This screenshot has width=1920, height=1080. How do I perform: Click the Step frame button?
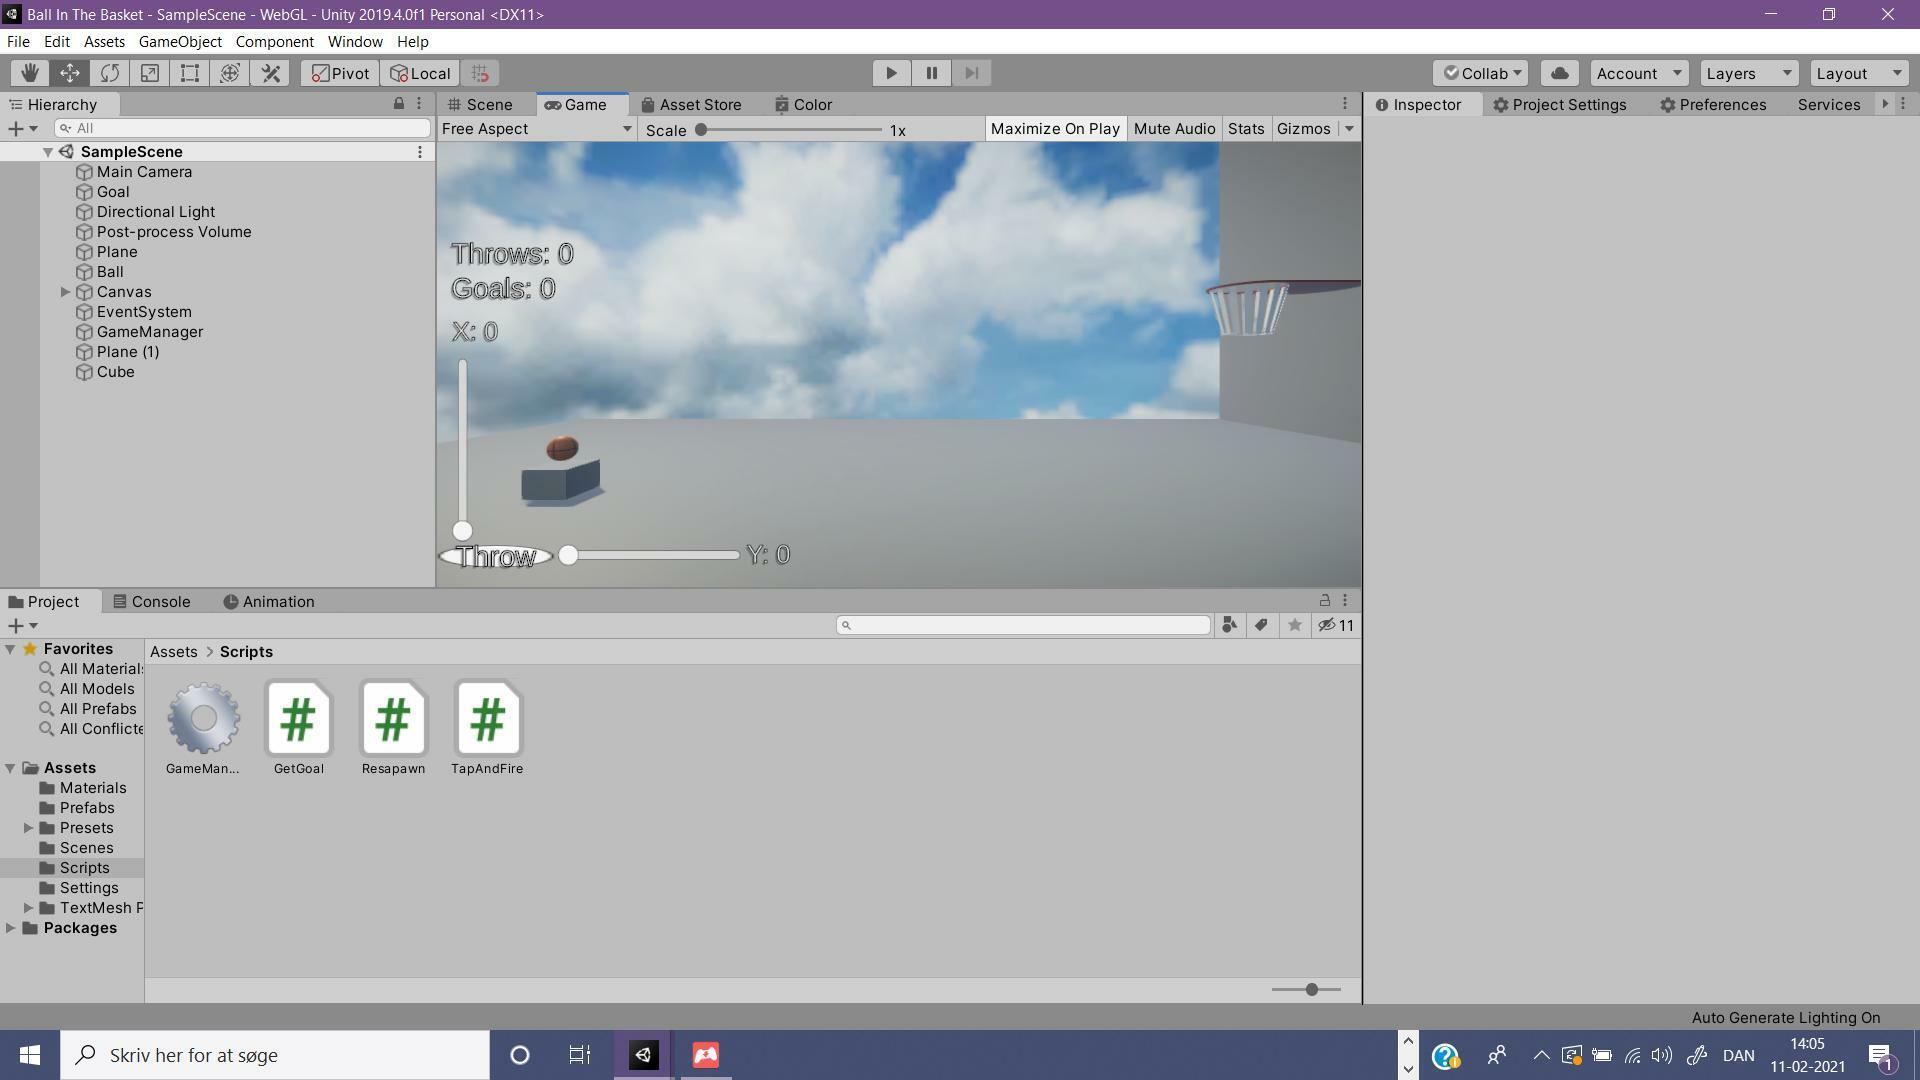click(971, 73)
